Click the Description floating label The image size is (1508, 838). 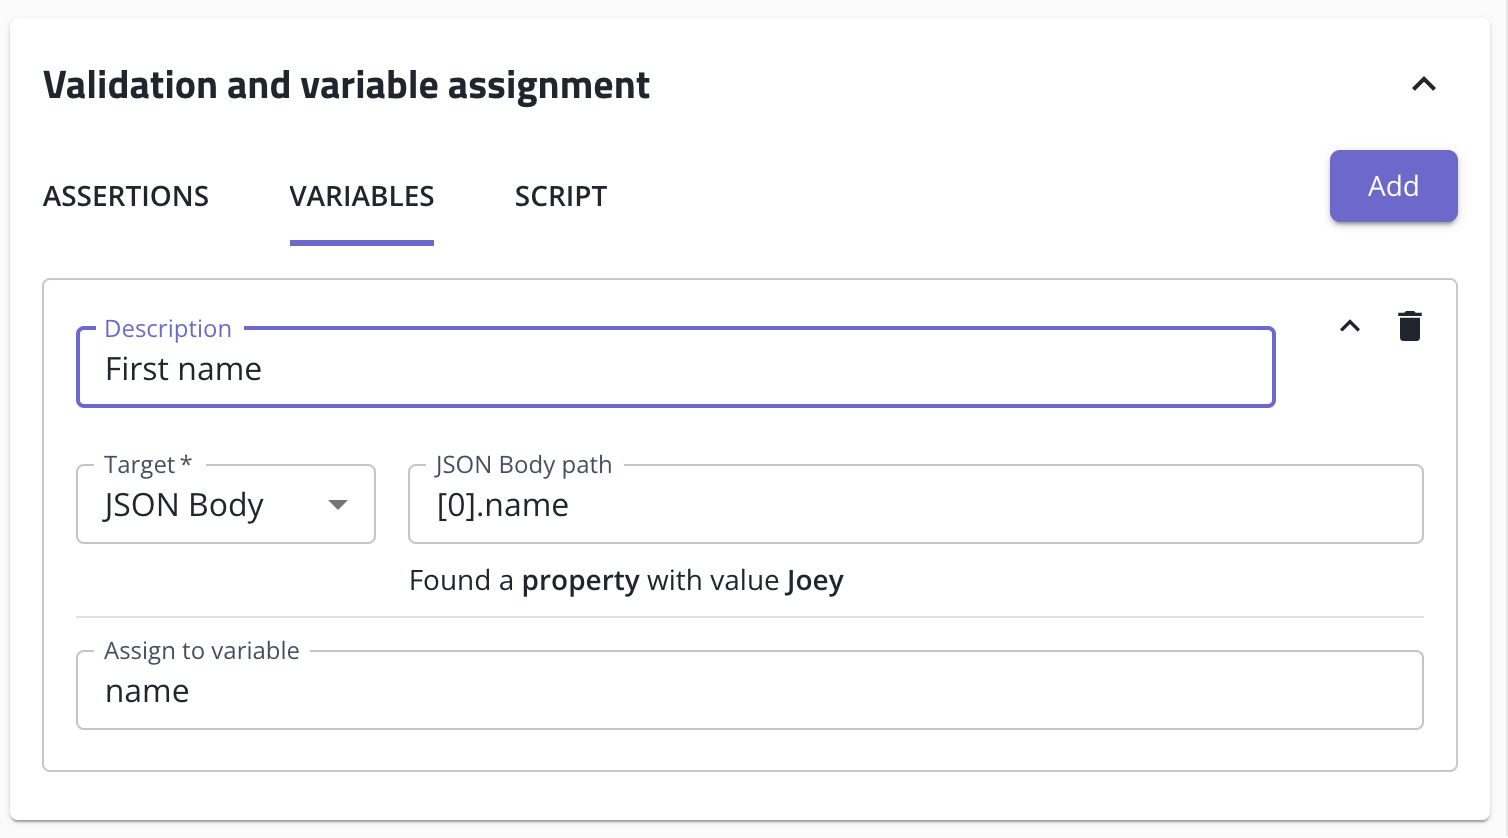coord(168,329)
